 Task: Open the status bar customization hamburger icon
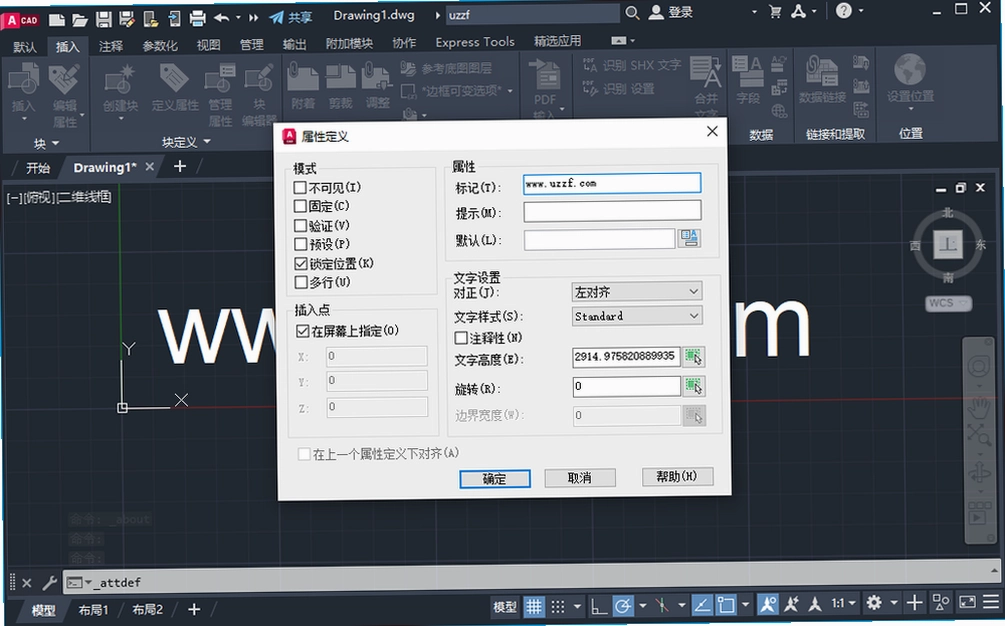tap(991, 602)
